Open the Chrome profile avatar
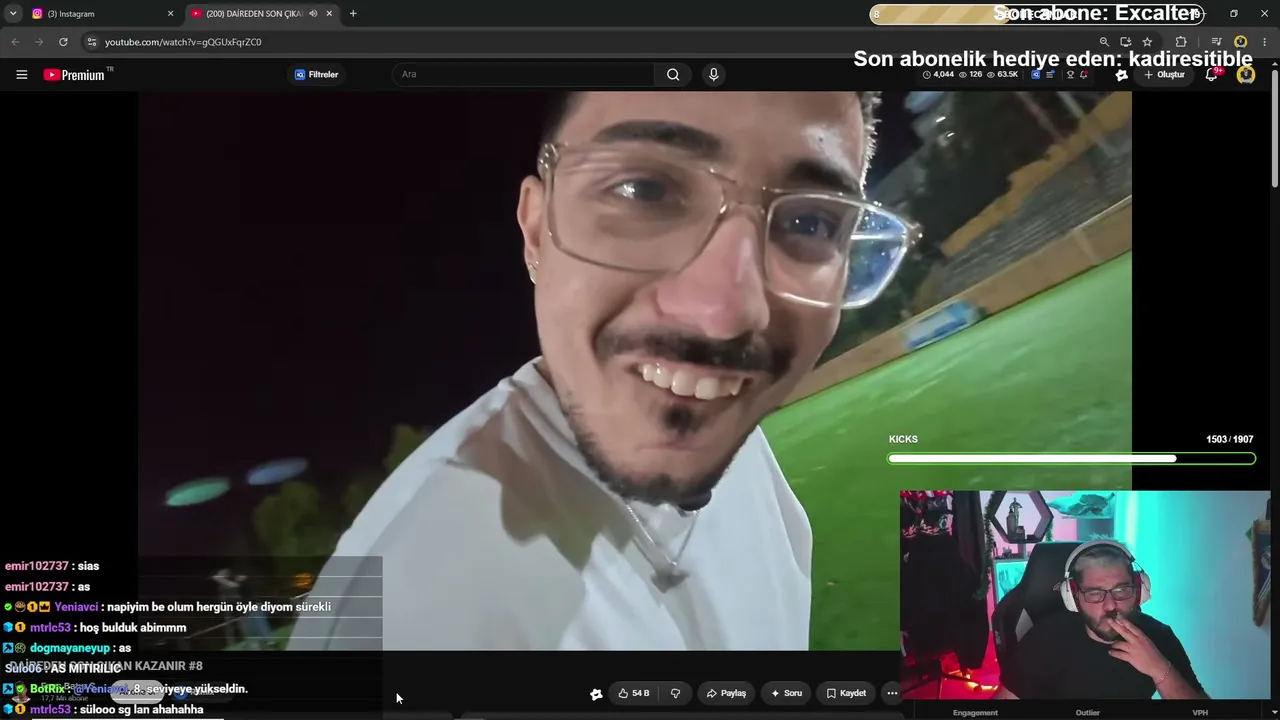Screen dimensions: 1280x720 tap(1241, 42)
